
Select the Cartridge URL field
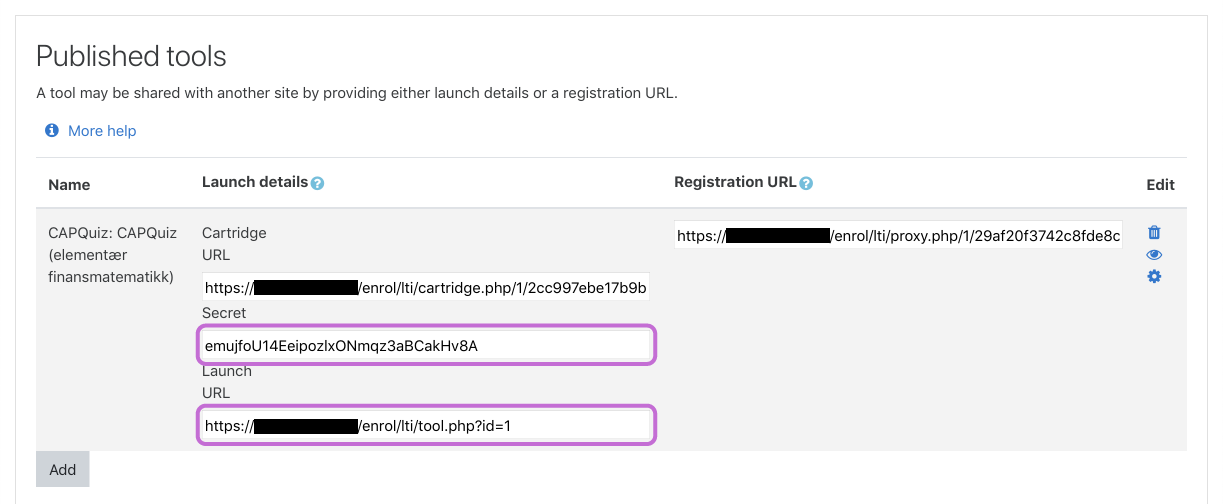[x=426, y=289]
